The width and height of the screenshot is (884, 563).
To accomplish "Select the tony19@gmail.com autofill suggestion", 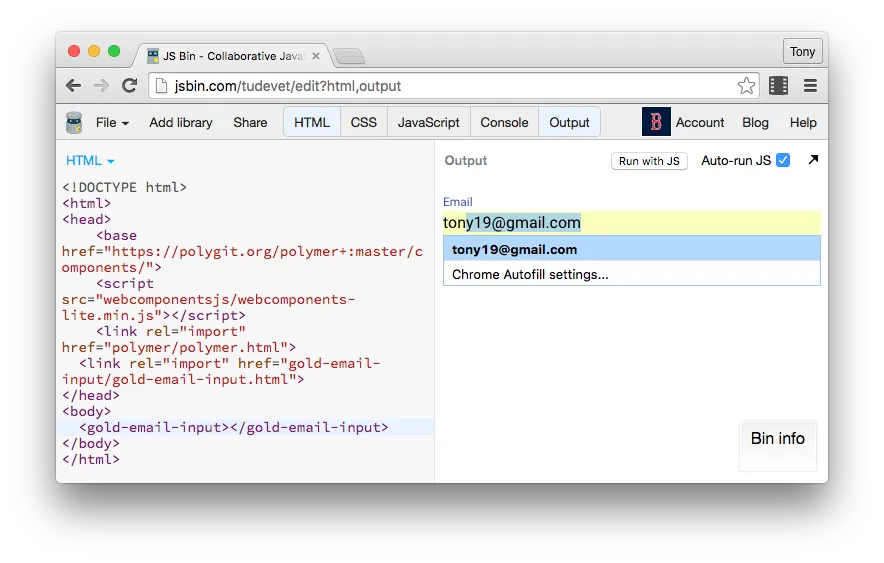I will (631, 249).
